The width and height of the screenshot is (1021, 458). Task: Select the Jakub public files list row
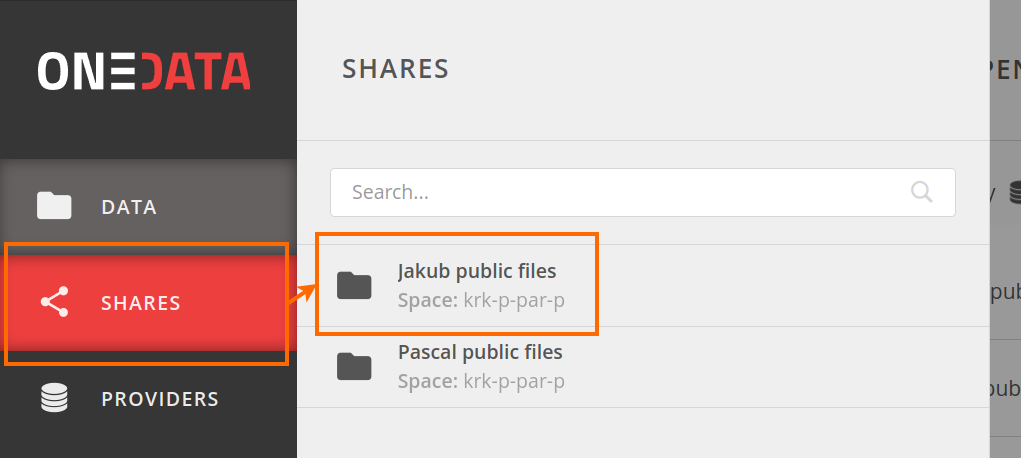tap(643, 286)
